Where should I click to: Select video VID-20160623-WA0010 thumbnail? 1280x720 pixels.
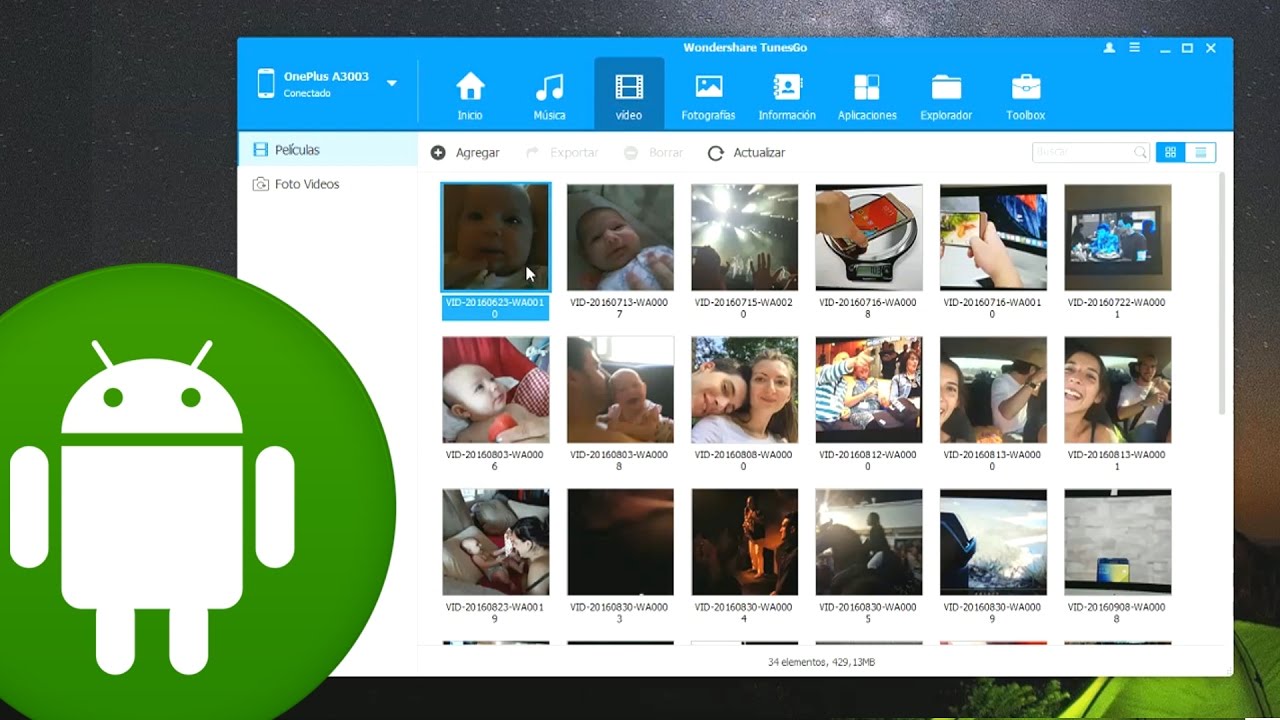[496, 237]
